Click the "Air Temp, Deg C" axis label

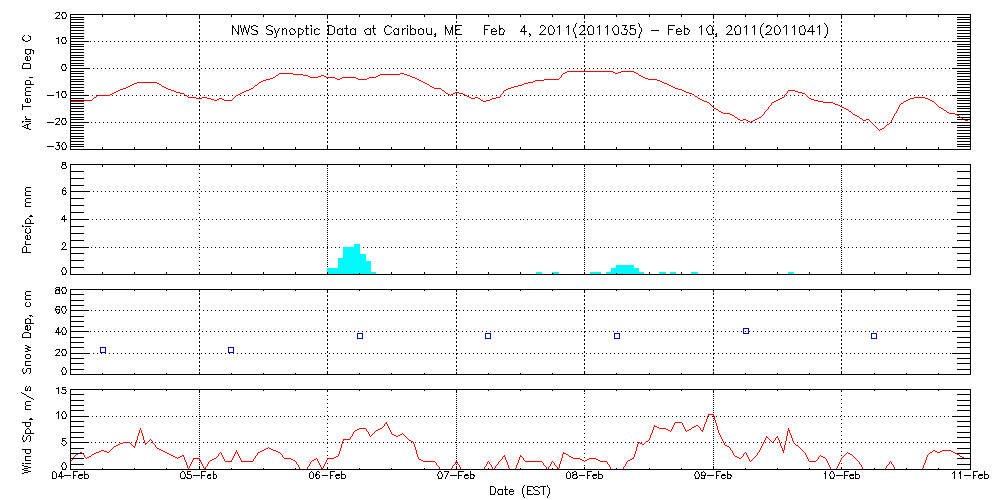28,82
